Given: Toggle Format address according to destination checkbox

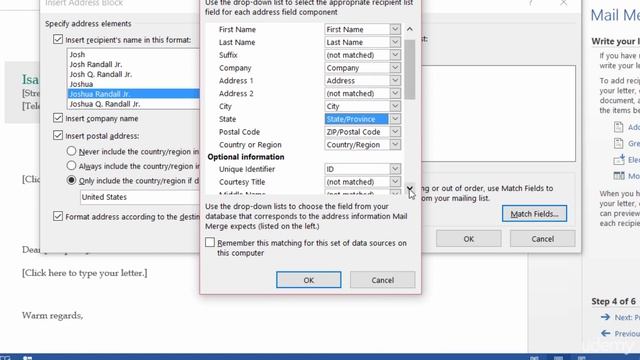Looking at the screenshot, I should (58, 216).
